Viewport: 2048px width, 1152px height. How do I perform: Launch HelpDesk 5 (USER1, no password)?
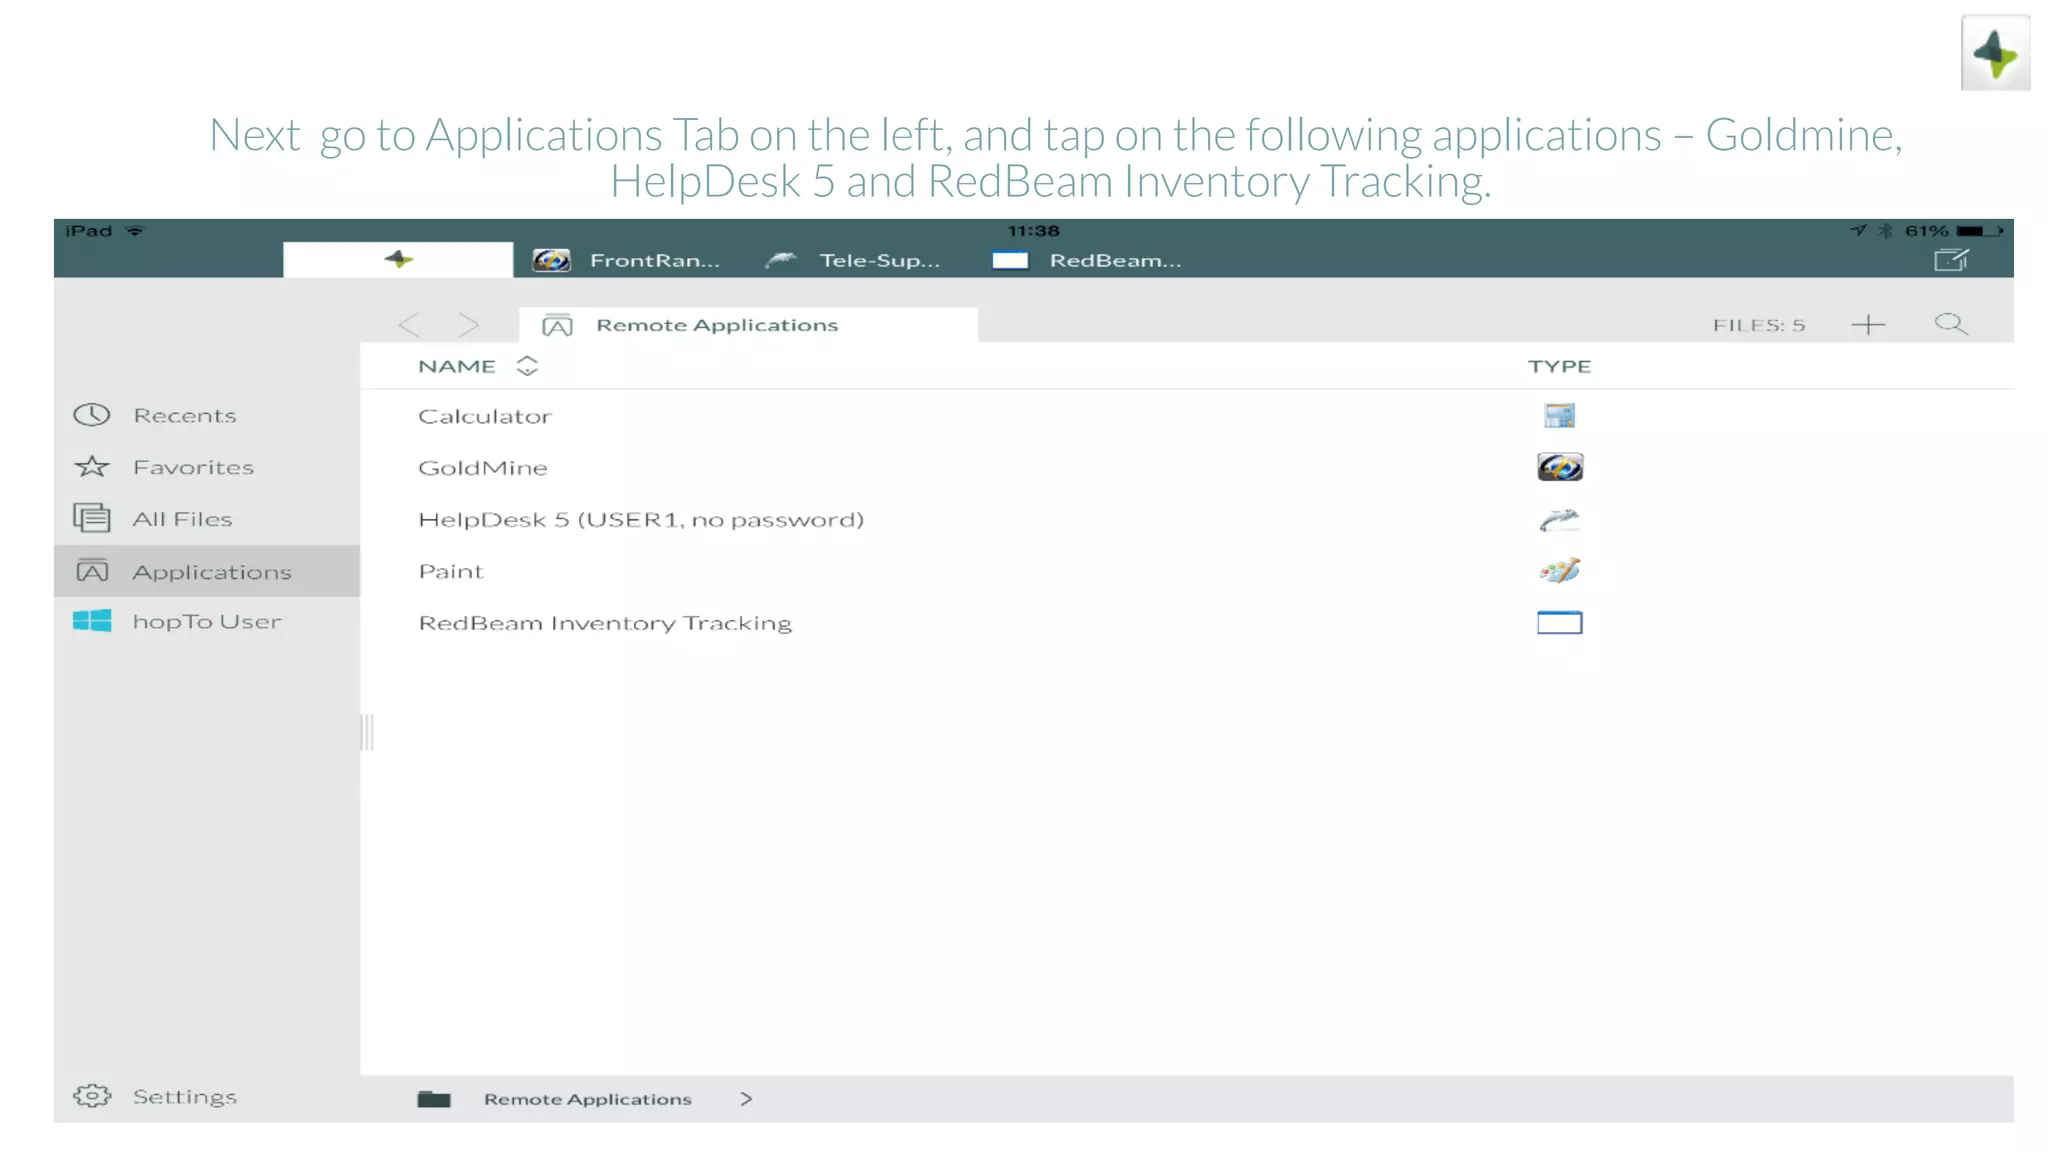coord(1186,519)
